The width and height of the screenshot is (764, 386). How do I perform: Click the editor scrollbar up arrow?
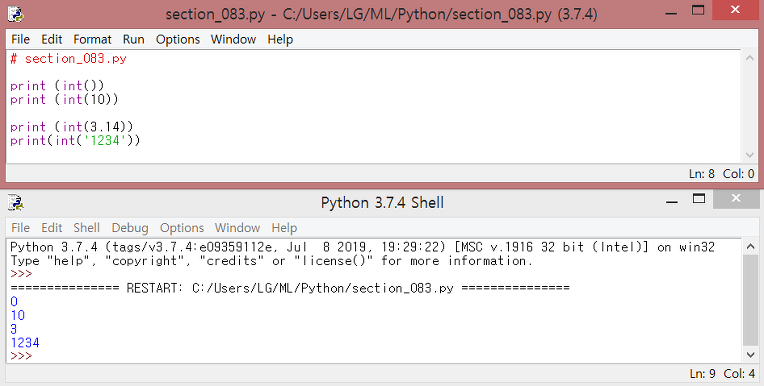point(750,58)
